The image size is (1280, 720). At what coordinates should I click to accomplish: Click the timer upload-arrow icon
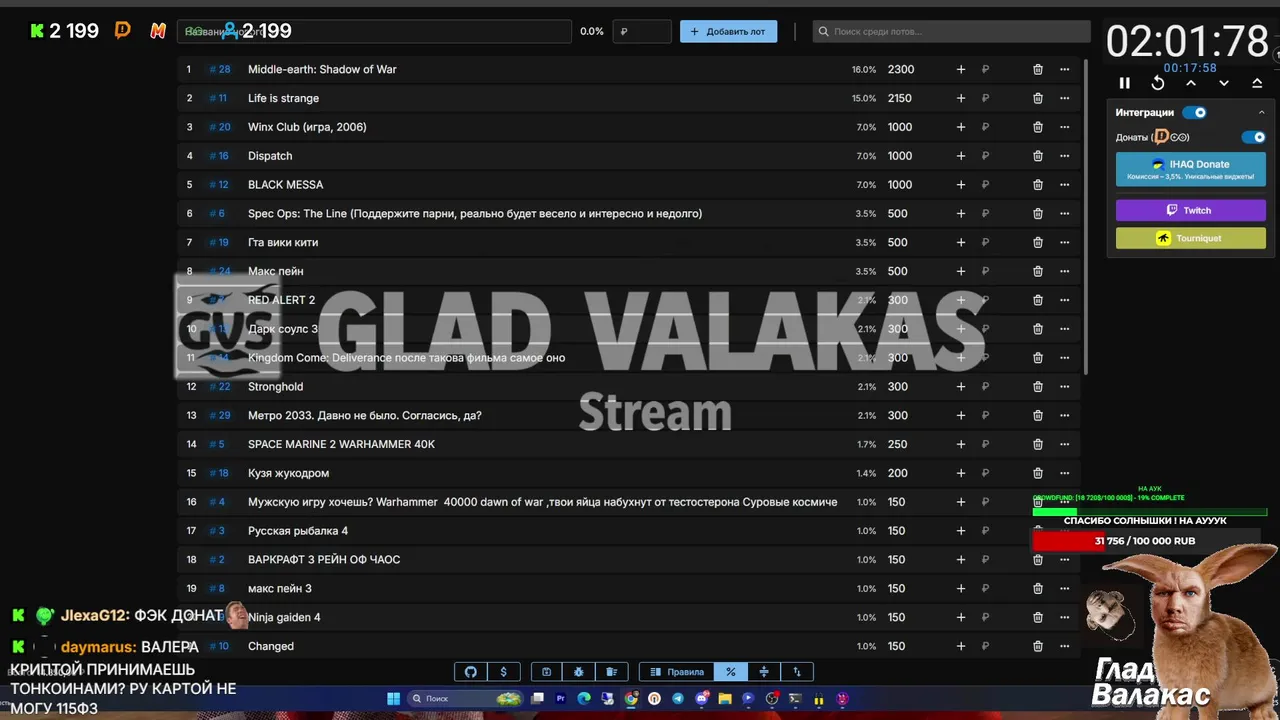[x=1257, y=83]
